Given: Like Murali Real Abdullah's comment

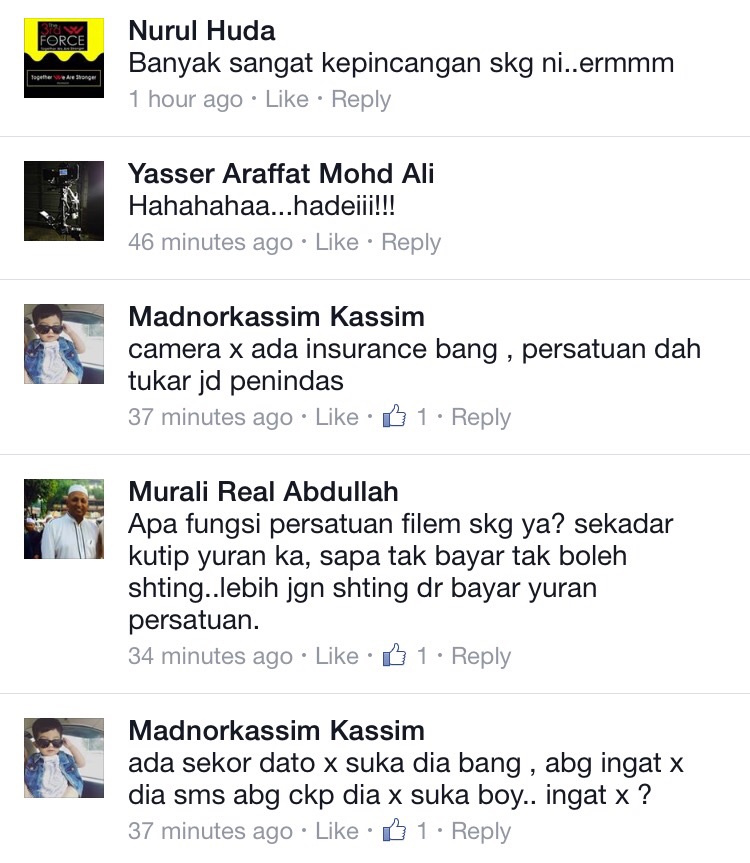Looking at the screenshot, I should (x=337, y=656).
